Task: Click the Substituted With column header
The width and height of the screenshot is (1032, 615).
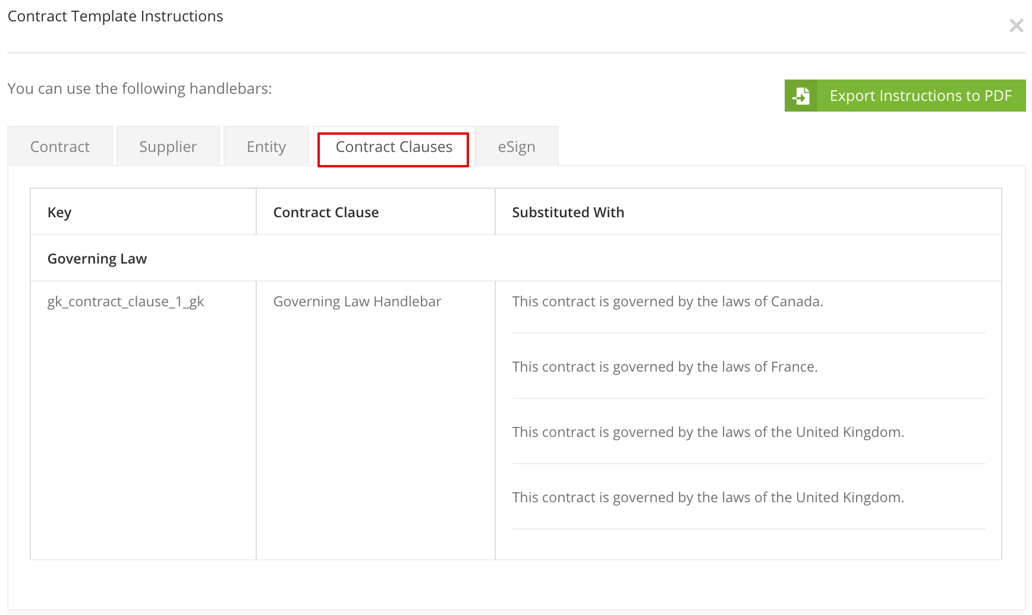Action: (x=568, y=212)
